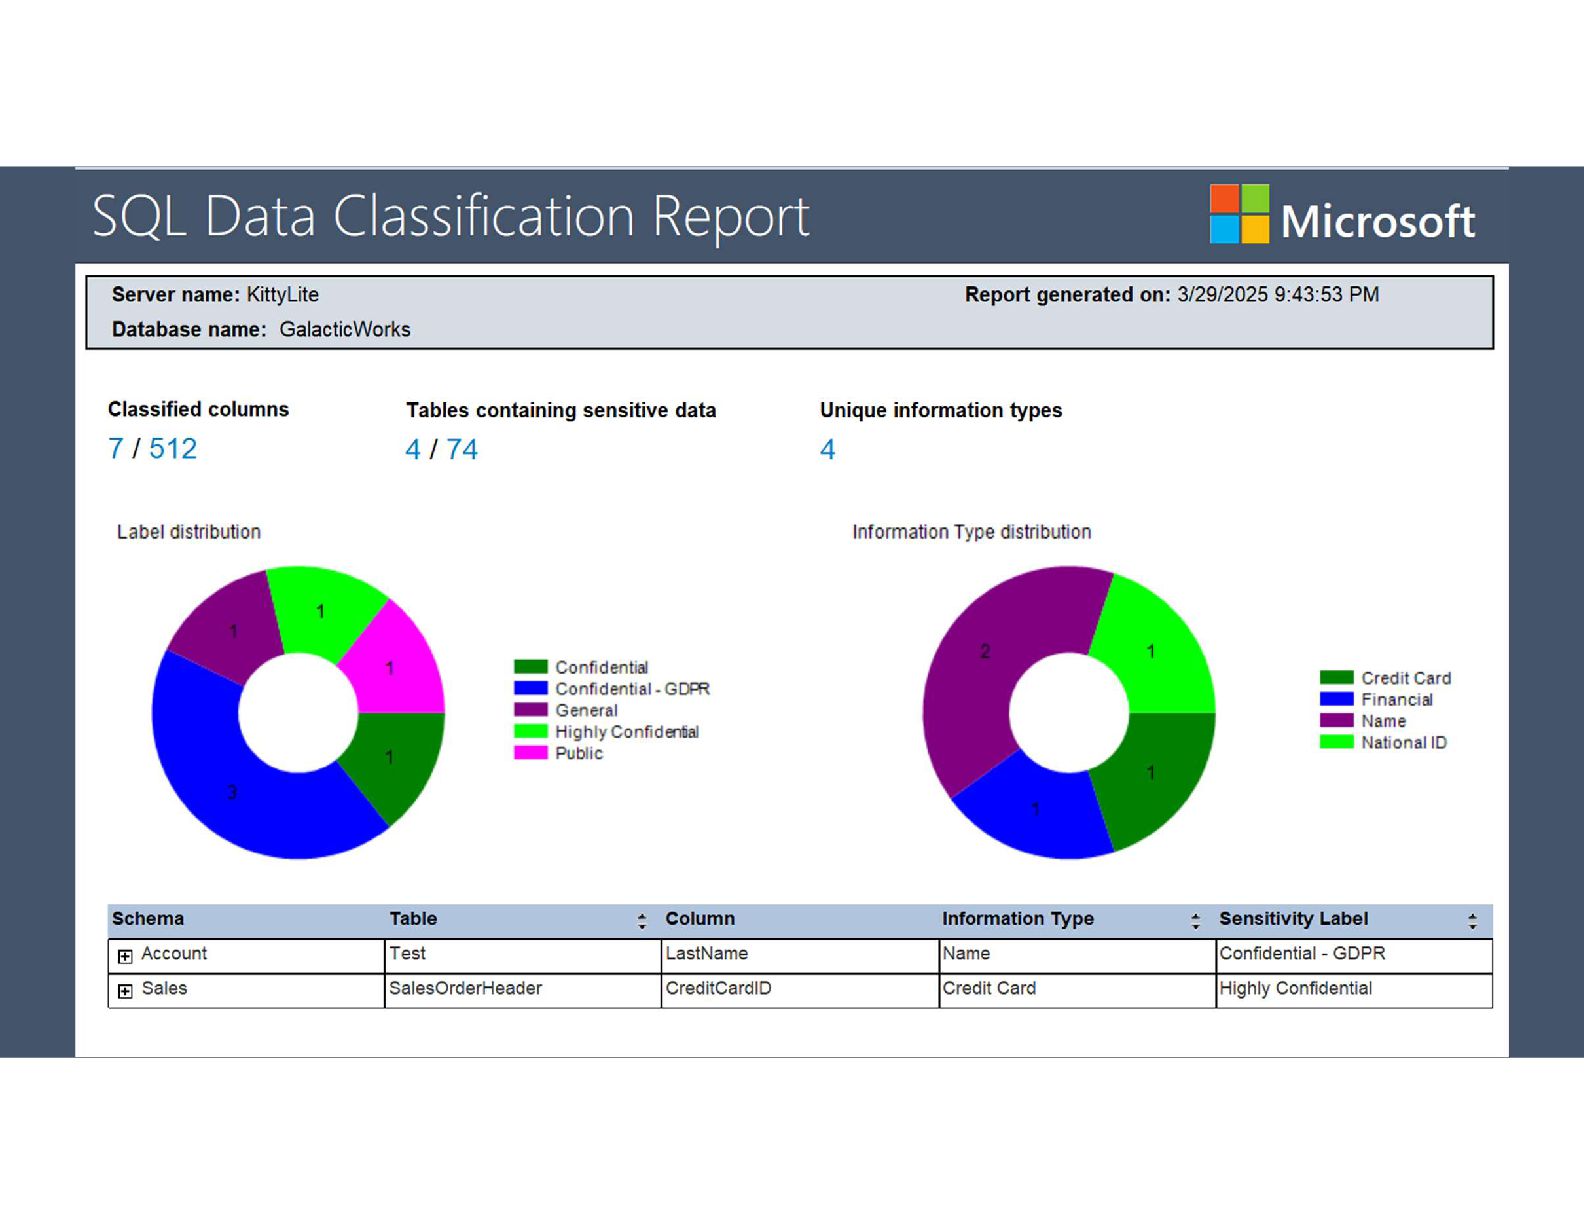The width and height of the screenshot is (1584, 1224).
Task: Select the Name information type cell
Action: 1077,956
